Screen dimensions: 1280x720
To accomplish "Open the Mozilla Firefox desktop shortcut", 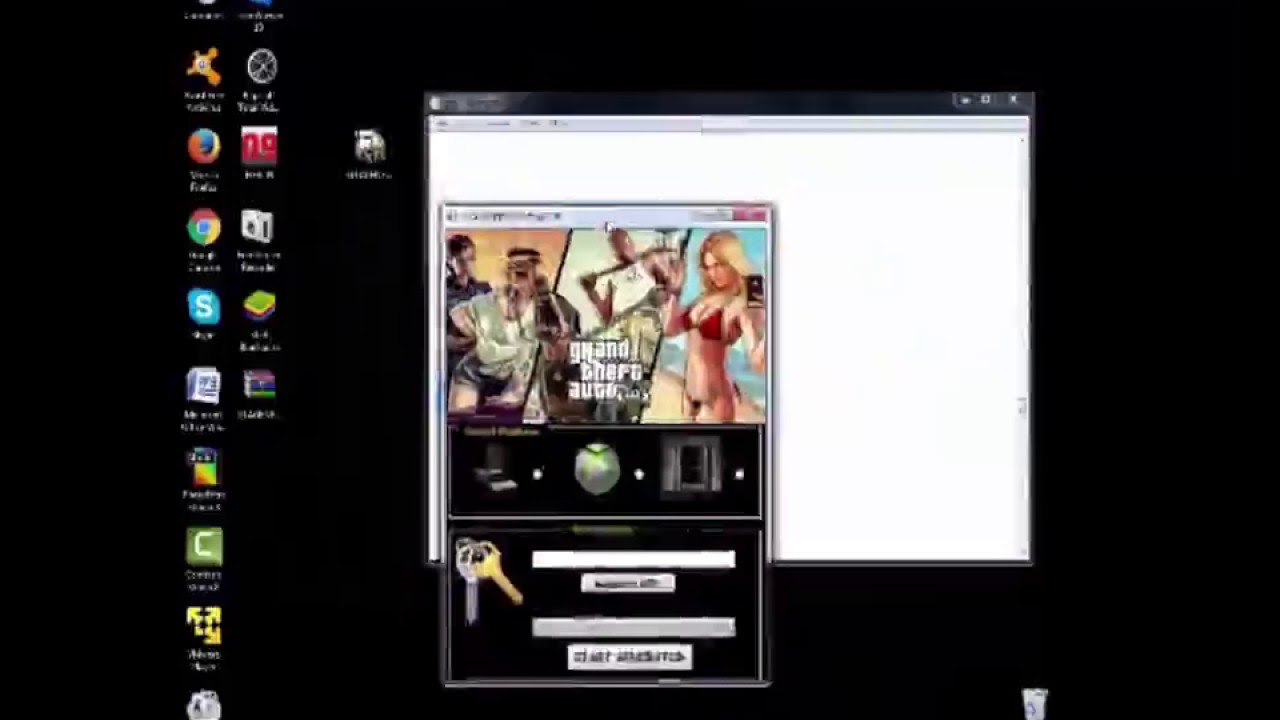I will pyautogui.click(x=203, y=148).
